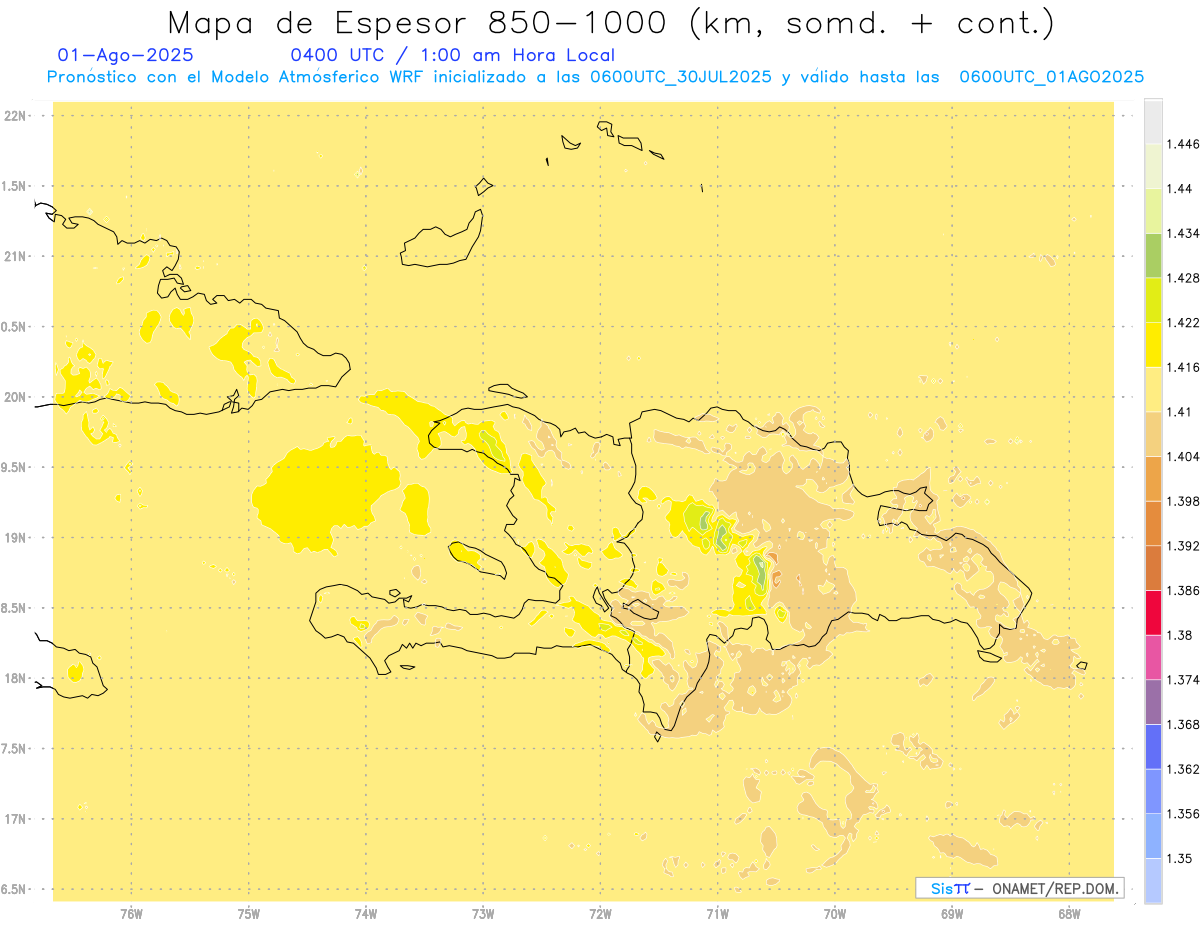Click the longitude label "74W"
Image resolution: width=1200 pixels, height=927 pixels.
point(366,914)
